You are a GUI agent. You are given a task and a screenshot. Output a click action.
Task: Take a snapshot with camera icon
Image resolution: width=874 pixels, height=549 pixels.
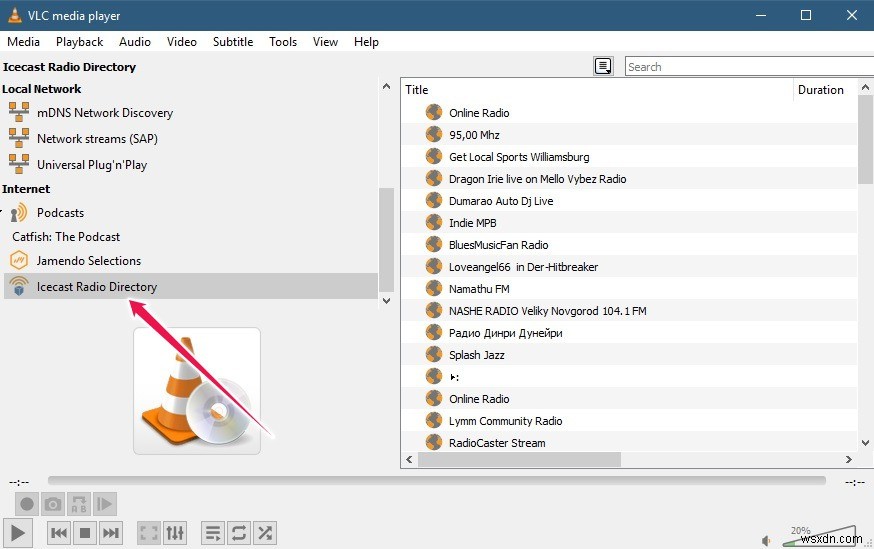[x=53, y=504]
